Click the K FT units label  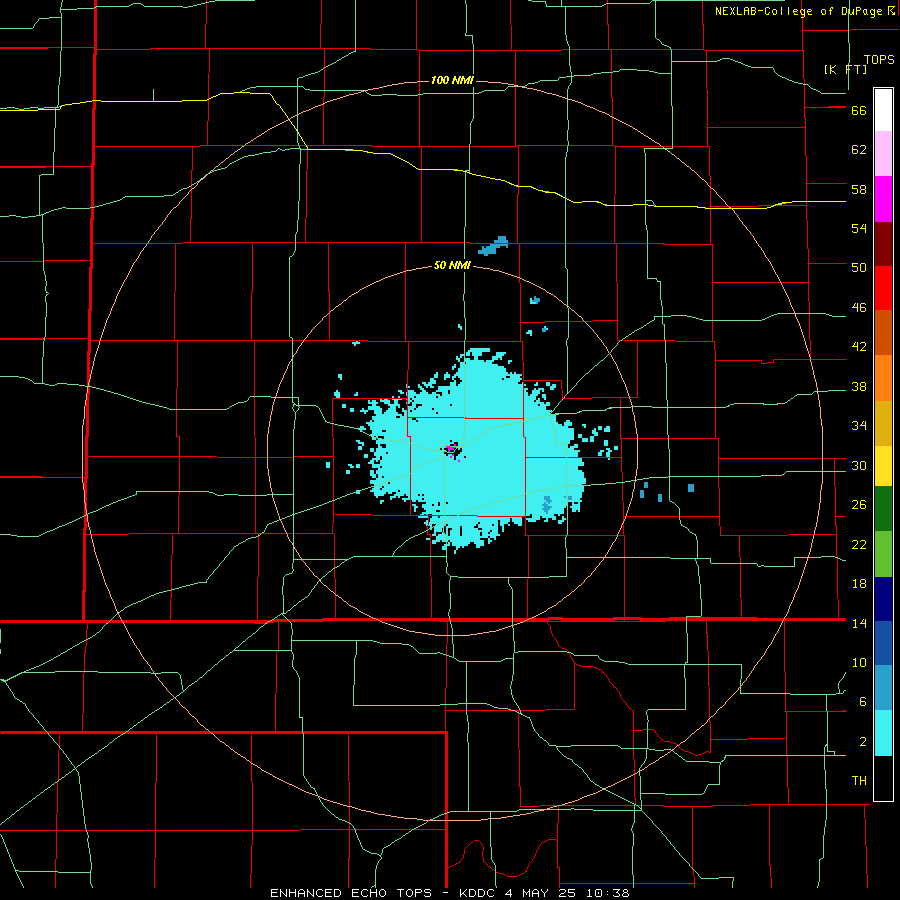[x=845, y=69]
